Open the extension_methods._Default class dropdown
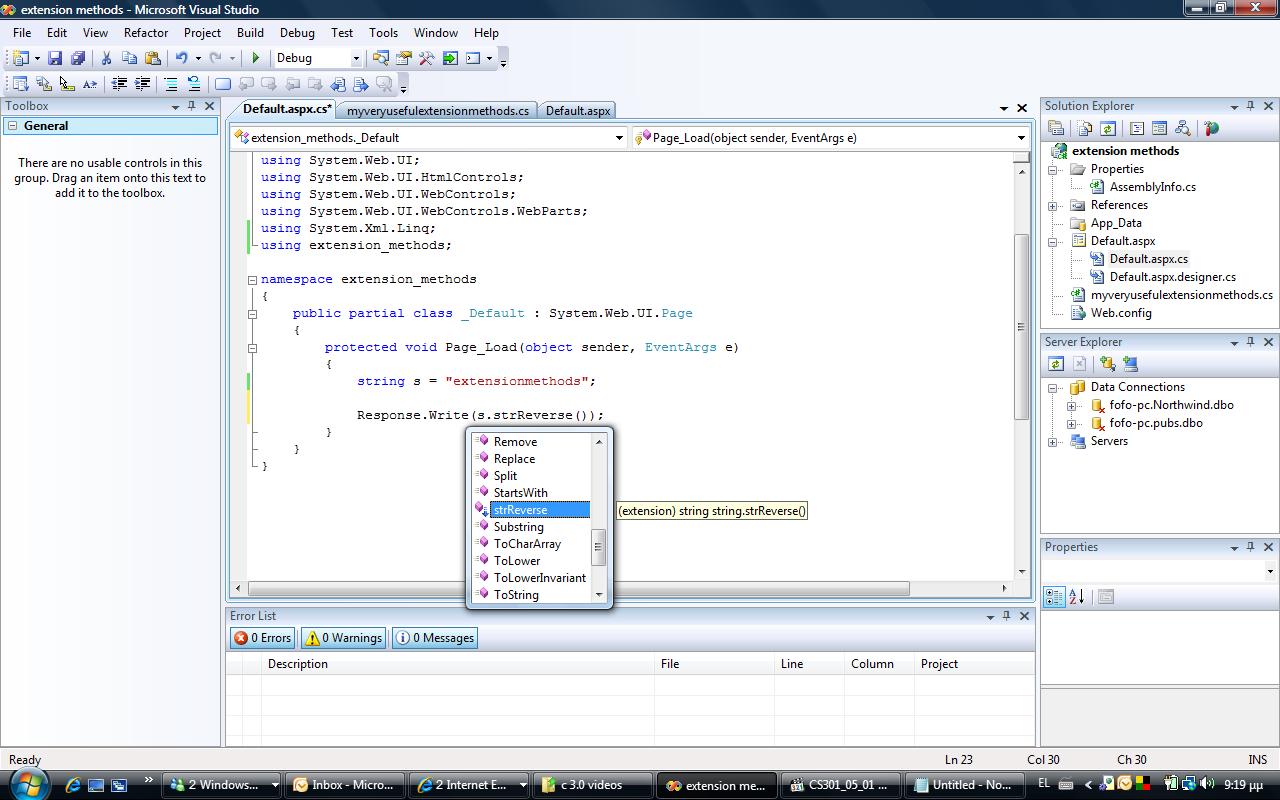Screen dimensions: 1280x800 620,138
